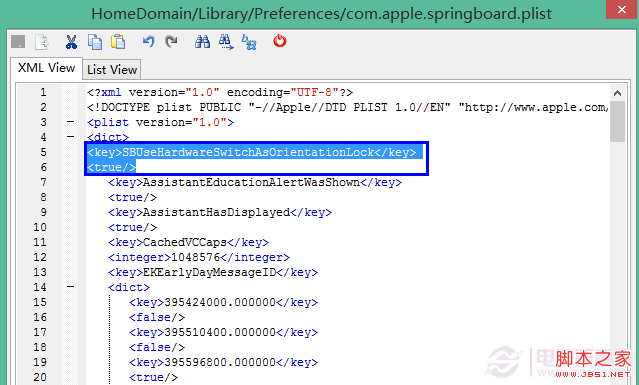Click the true value on line 6
639x385 pixels.
112,167
